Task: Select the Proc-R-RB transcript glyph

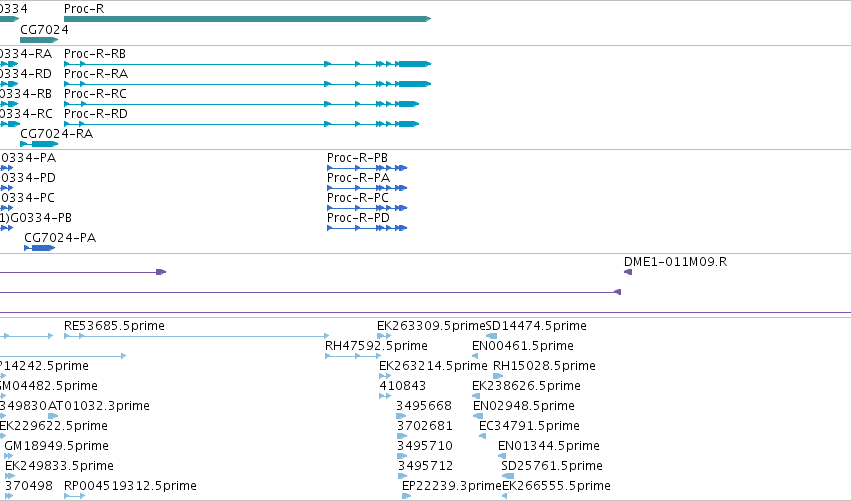Action: (247, 64)
